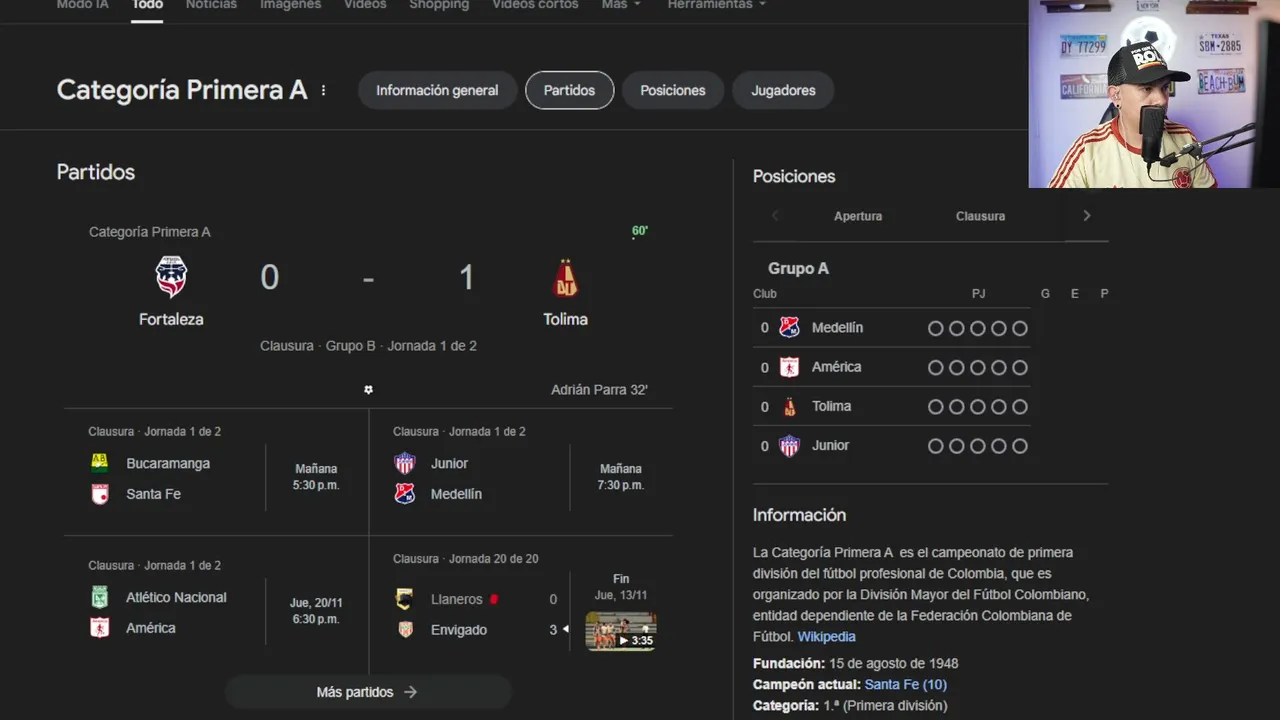Click the goal ball icon under the score
This screenshot has width=1280, height=720.
pyautogui.click(x=368, y=390)
